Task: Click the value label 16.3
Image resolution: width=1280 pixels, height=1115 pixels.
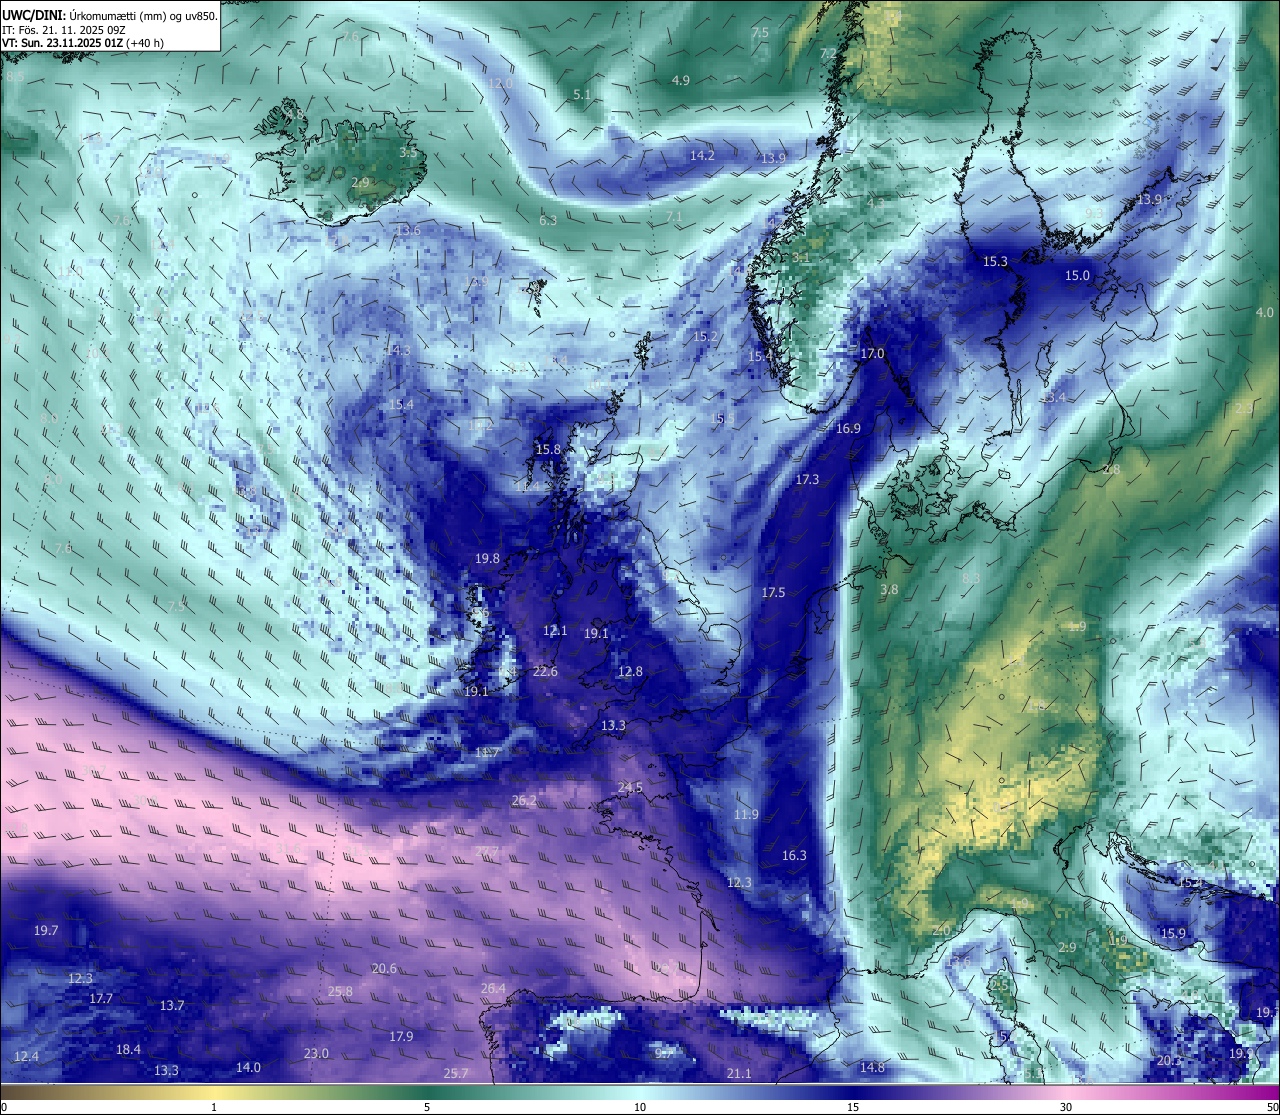Action: [x=794, y=855]
